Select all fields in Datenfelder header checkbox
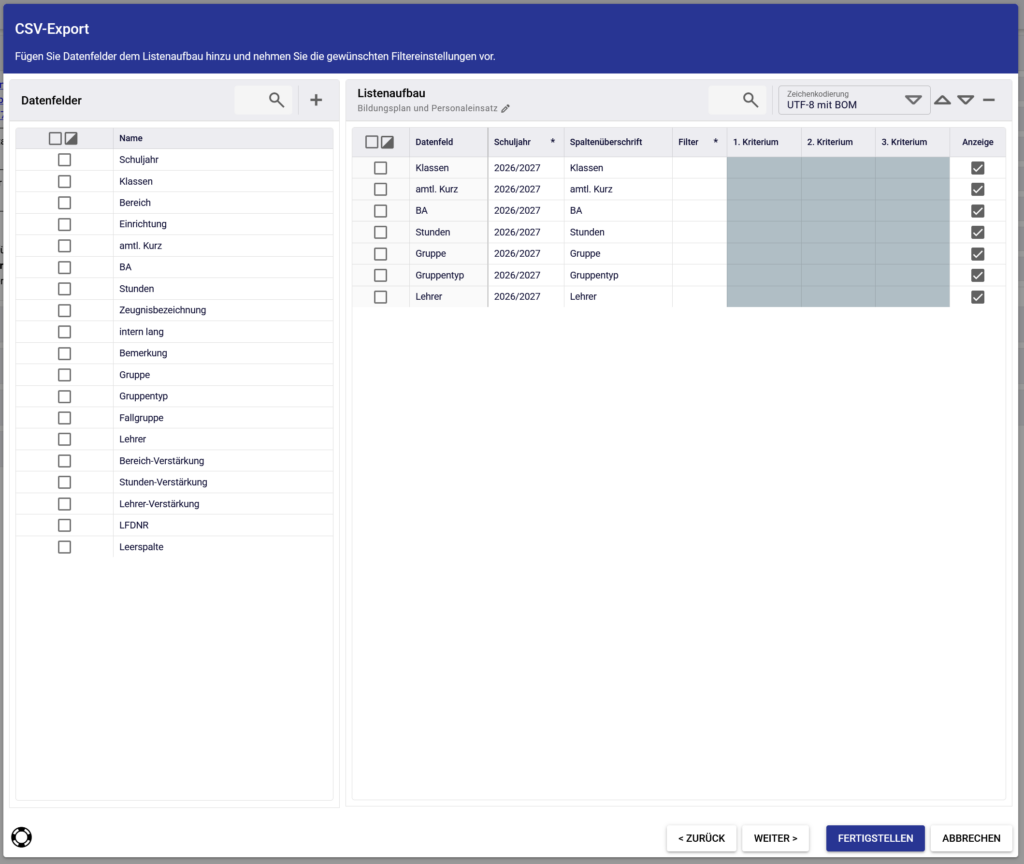 point(55,138)
